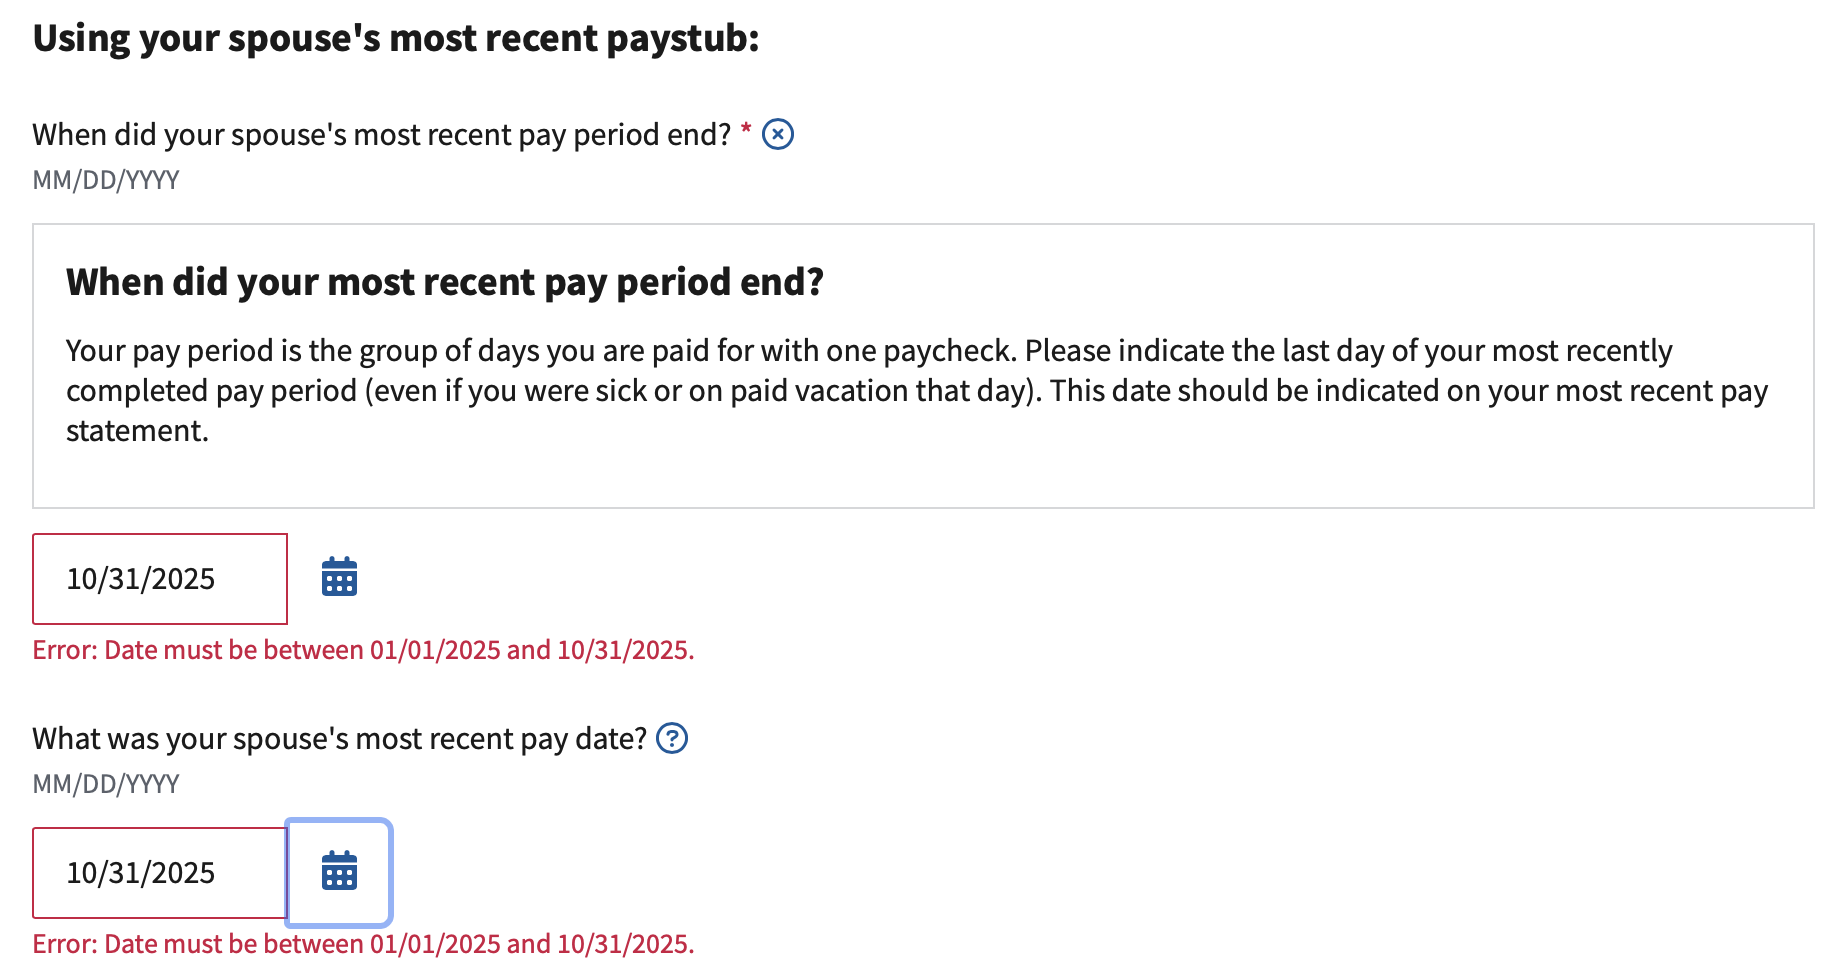Close the pay period end help icon

click(x=778, y=134)
